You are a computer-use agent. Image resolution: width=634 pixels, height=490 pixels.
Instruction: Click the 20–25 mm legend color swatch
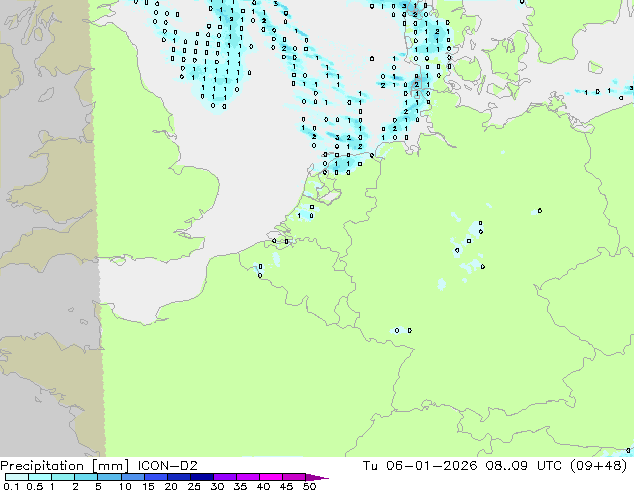[x=179, y=477]
